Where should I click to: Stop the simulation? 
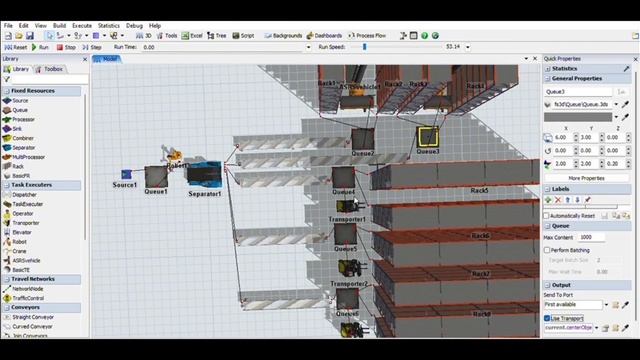coord(66,47)
